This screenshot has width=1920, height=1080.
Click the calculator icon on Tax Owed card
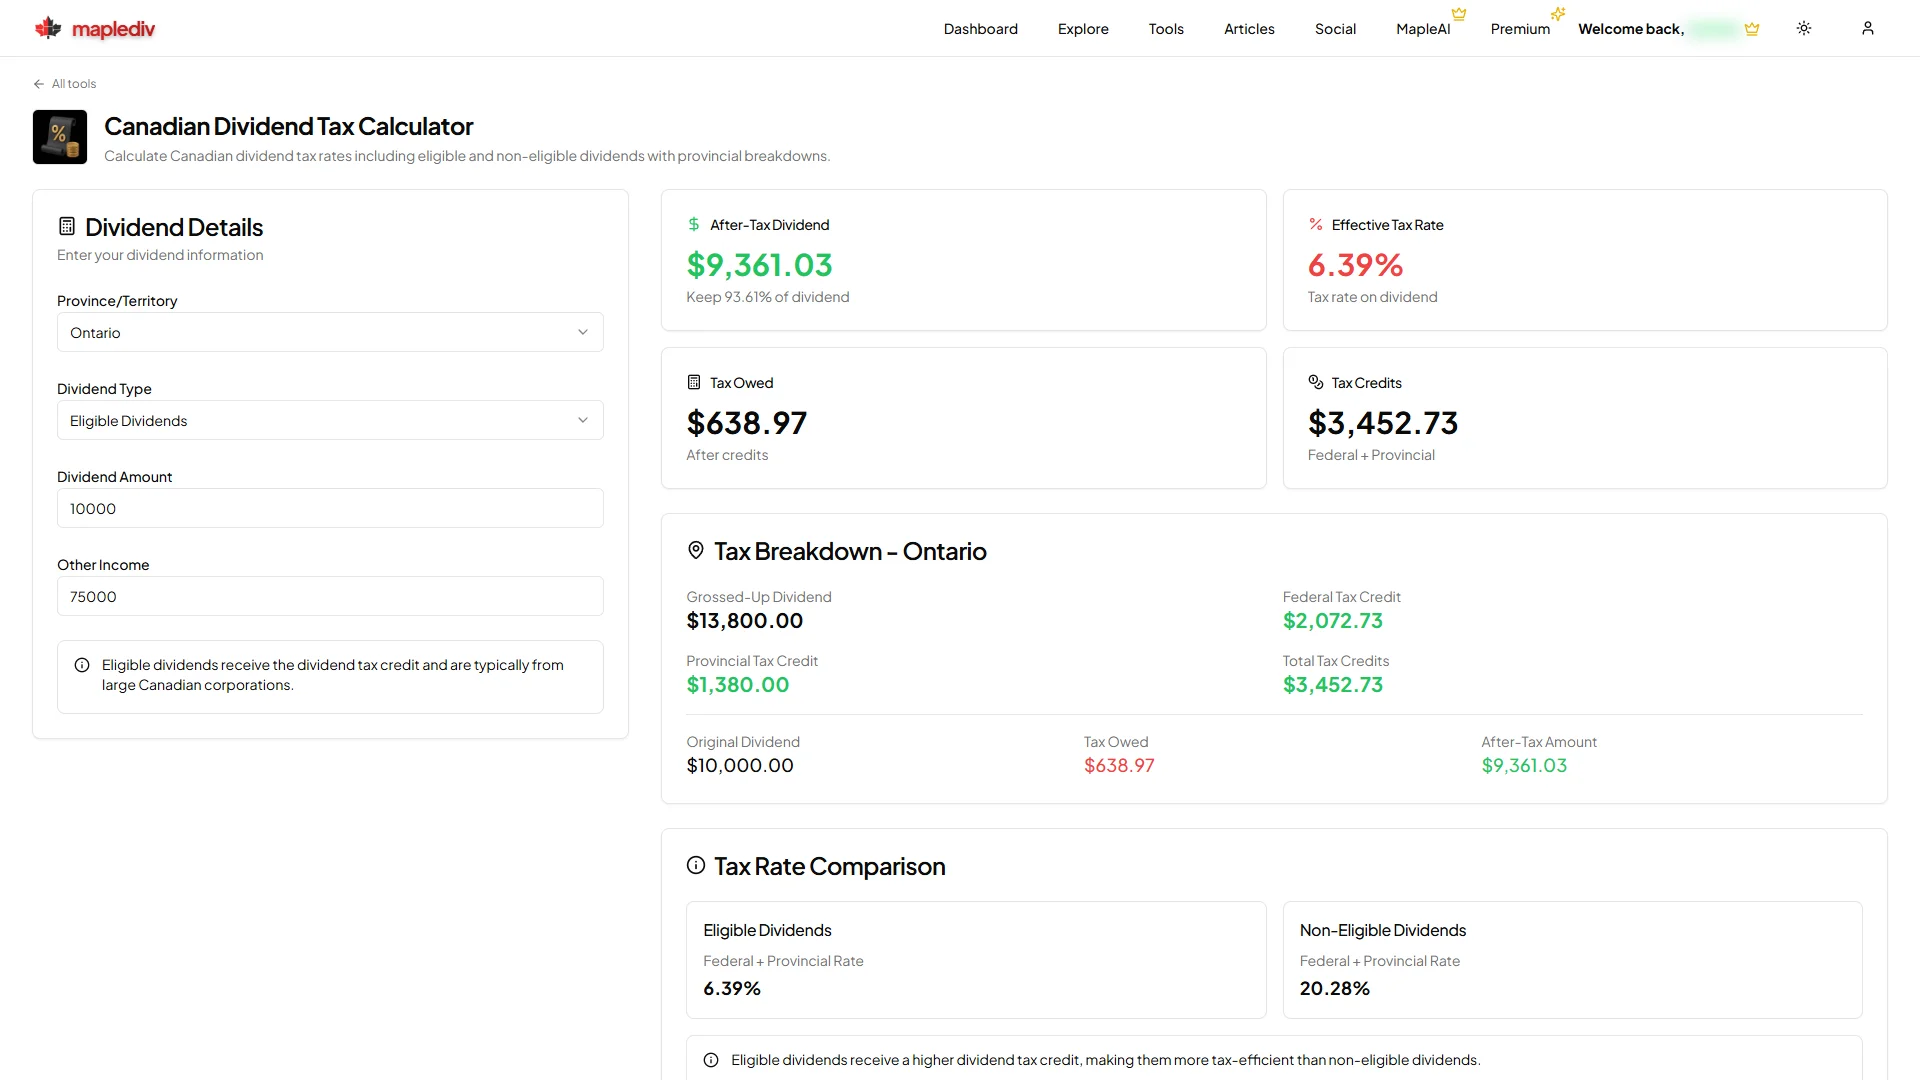[694, 382]
